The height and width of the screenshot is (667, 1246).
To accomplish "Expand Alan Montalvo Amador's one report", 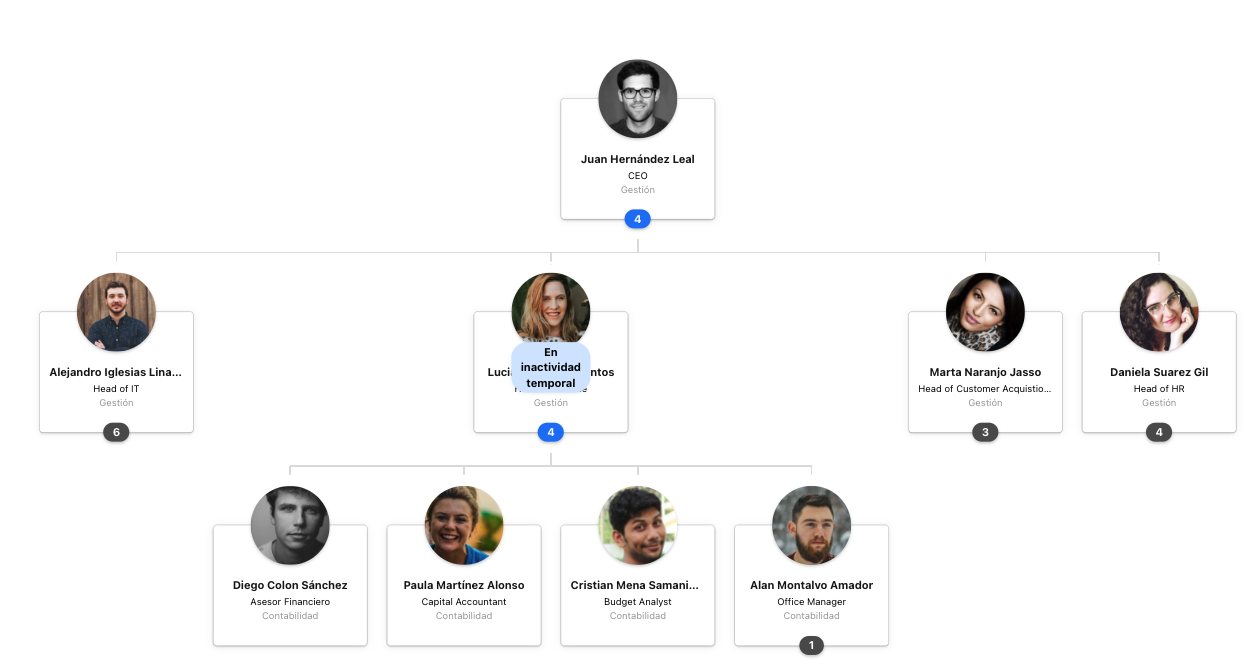I will coord(811,645).
